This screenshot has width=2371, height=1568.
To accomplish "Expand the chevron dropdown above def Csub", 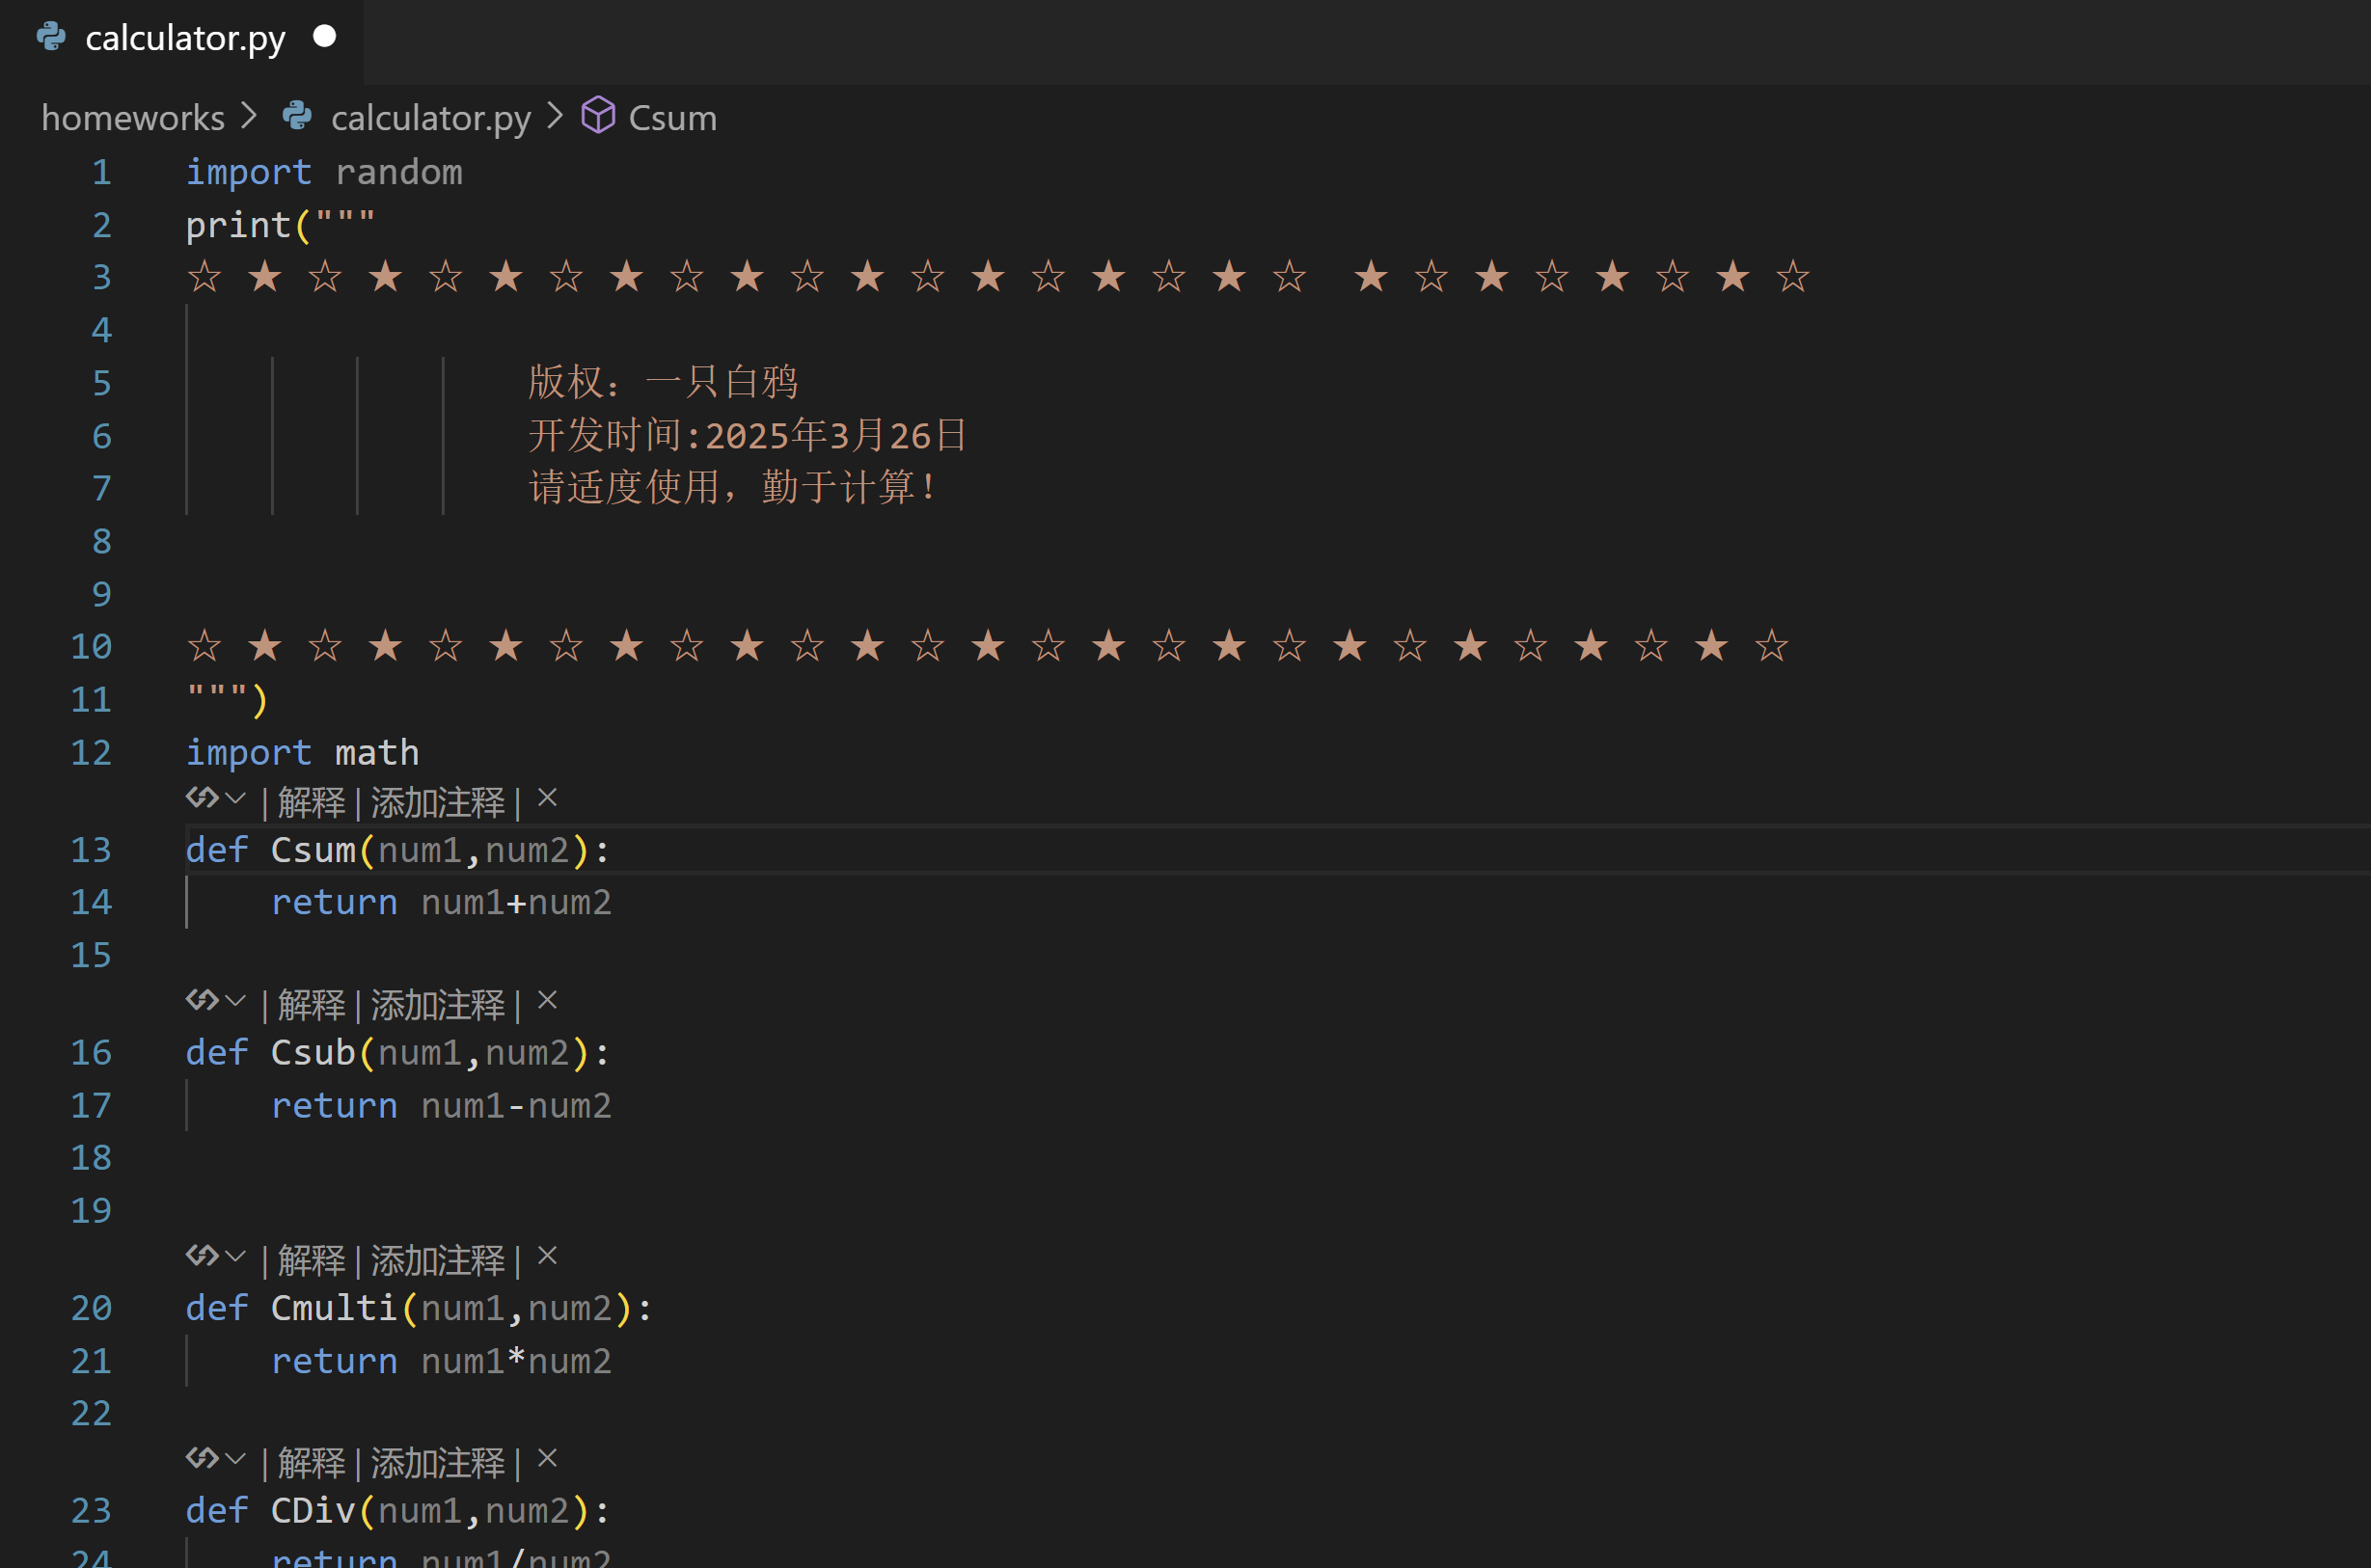I will pyautogui.click(x=236, y=1001).
